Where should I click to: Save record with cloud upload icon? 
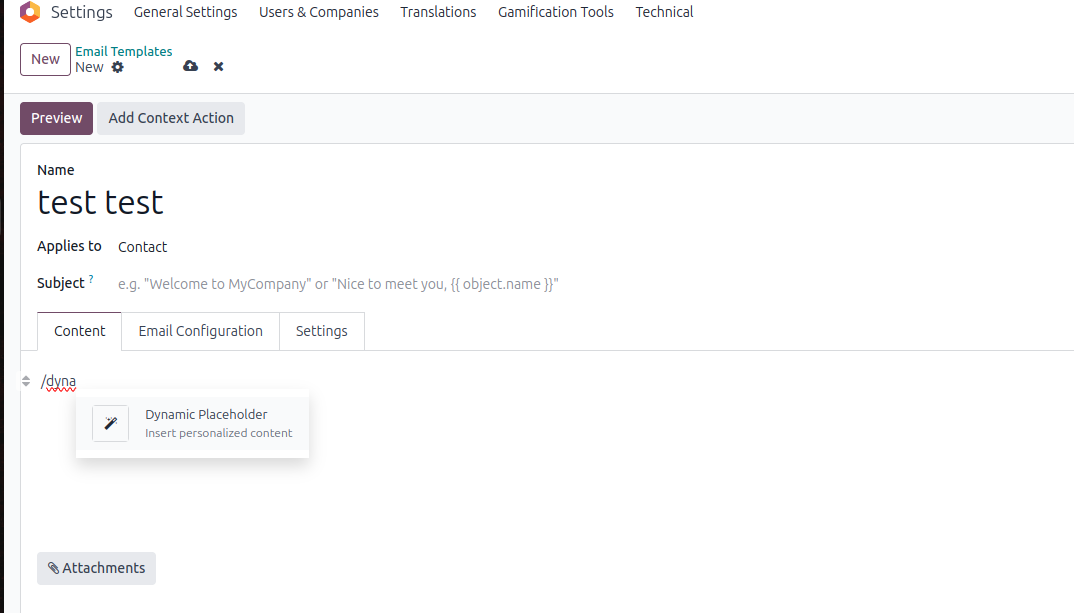(190, 66)
